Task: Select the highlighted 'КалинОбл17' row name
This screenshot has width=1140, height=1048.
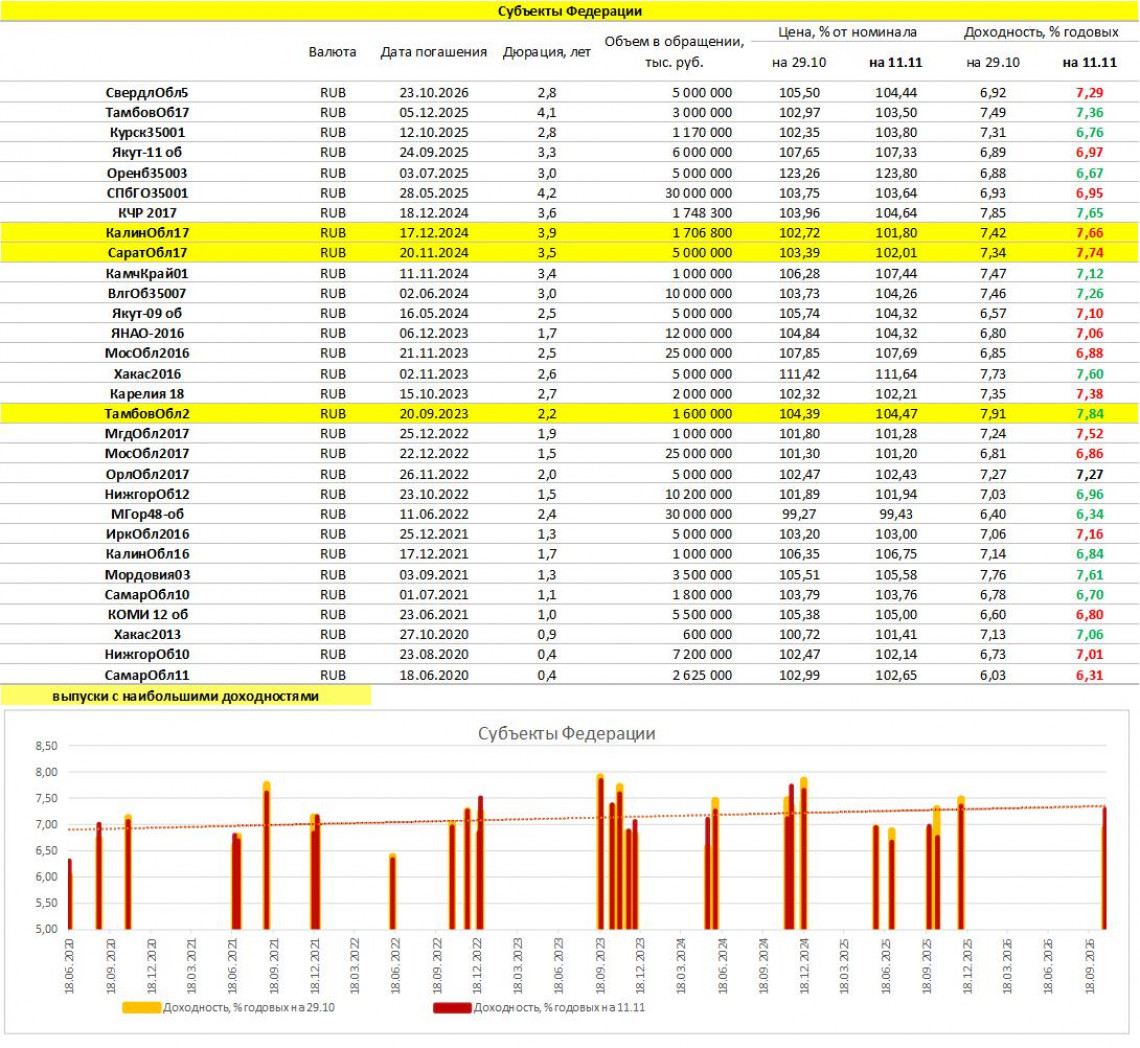Action: coord(147,232)
